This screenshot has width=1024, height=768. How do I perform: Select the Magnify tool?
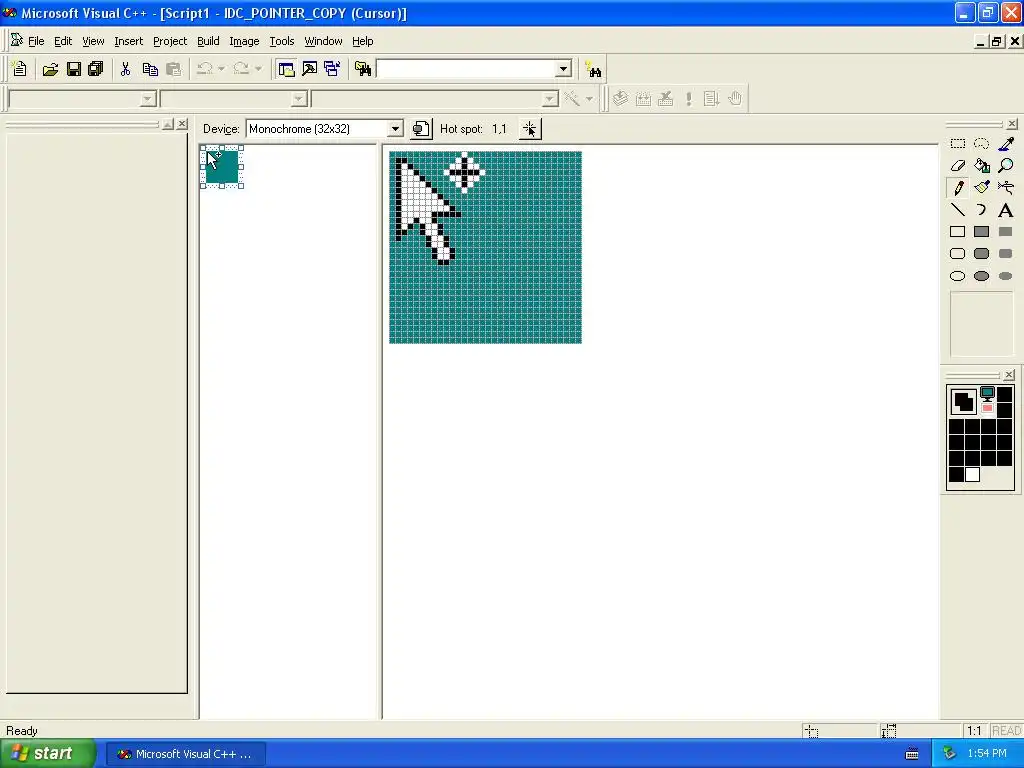[1006, 166]
